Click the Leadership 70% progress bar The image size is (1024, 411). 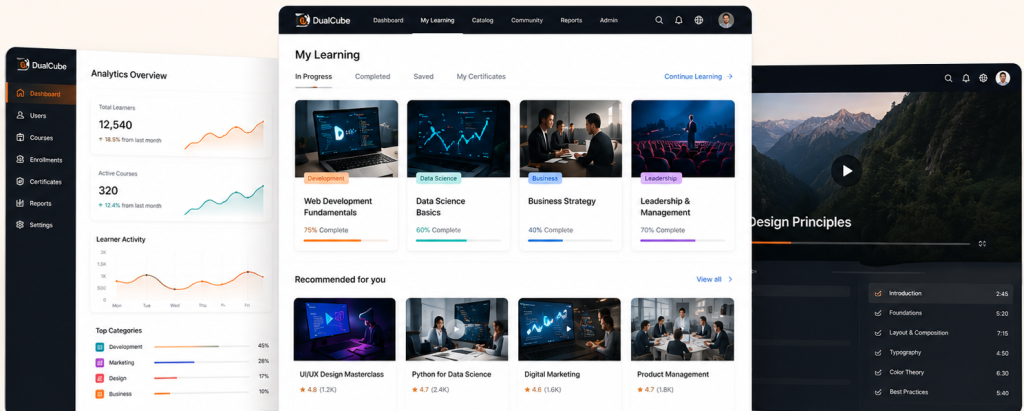(682, 240)
